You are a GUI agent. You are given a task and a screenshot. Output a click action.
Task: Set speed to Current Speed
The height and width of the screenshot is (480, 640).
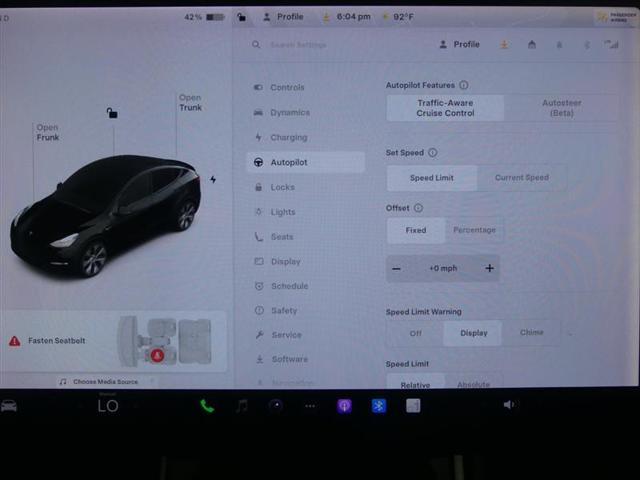(522, 178)
